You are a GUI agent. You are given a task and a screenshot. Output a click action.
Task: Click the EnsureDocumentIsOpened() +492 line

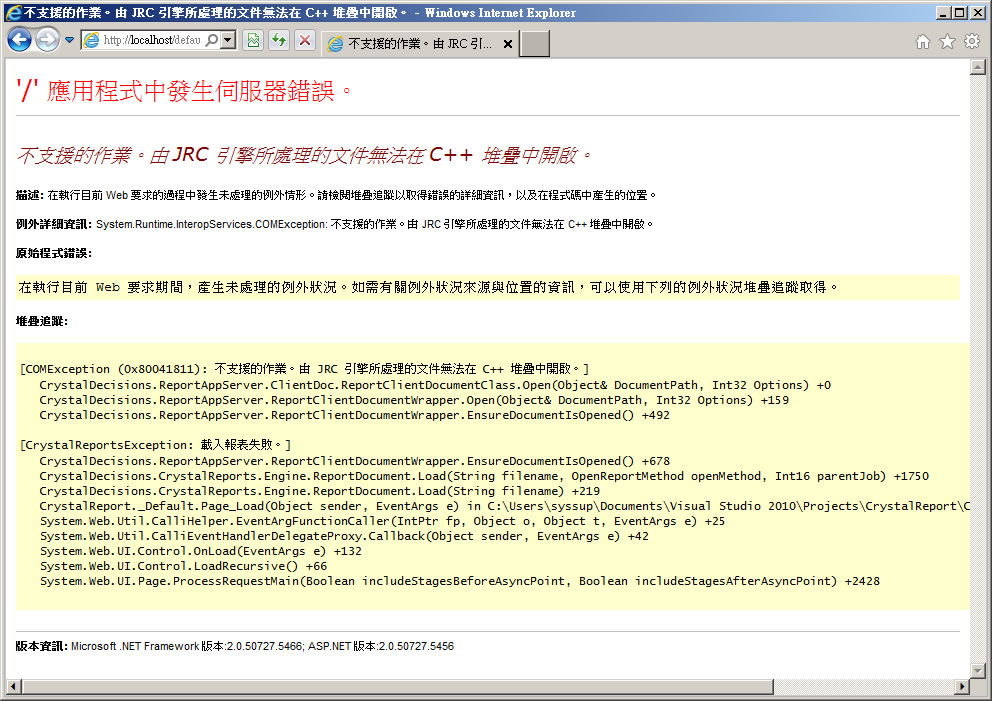(354, 415)
